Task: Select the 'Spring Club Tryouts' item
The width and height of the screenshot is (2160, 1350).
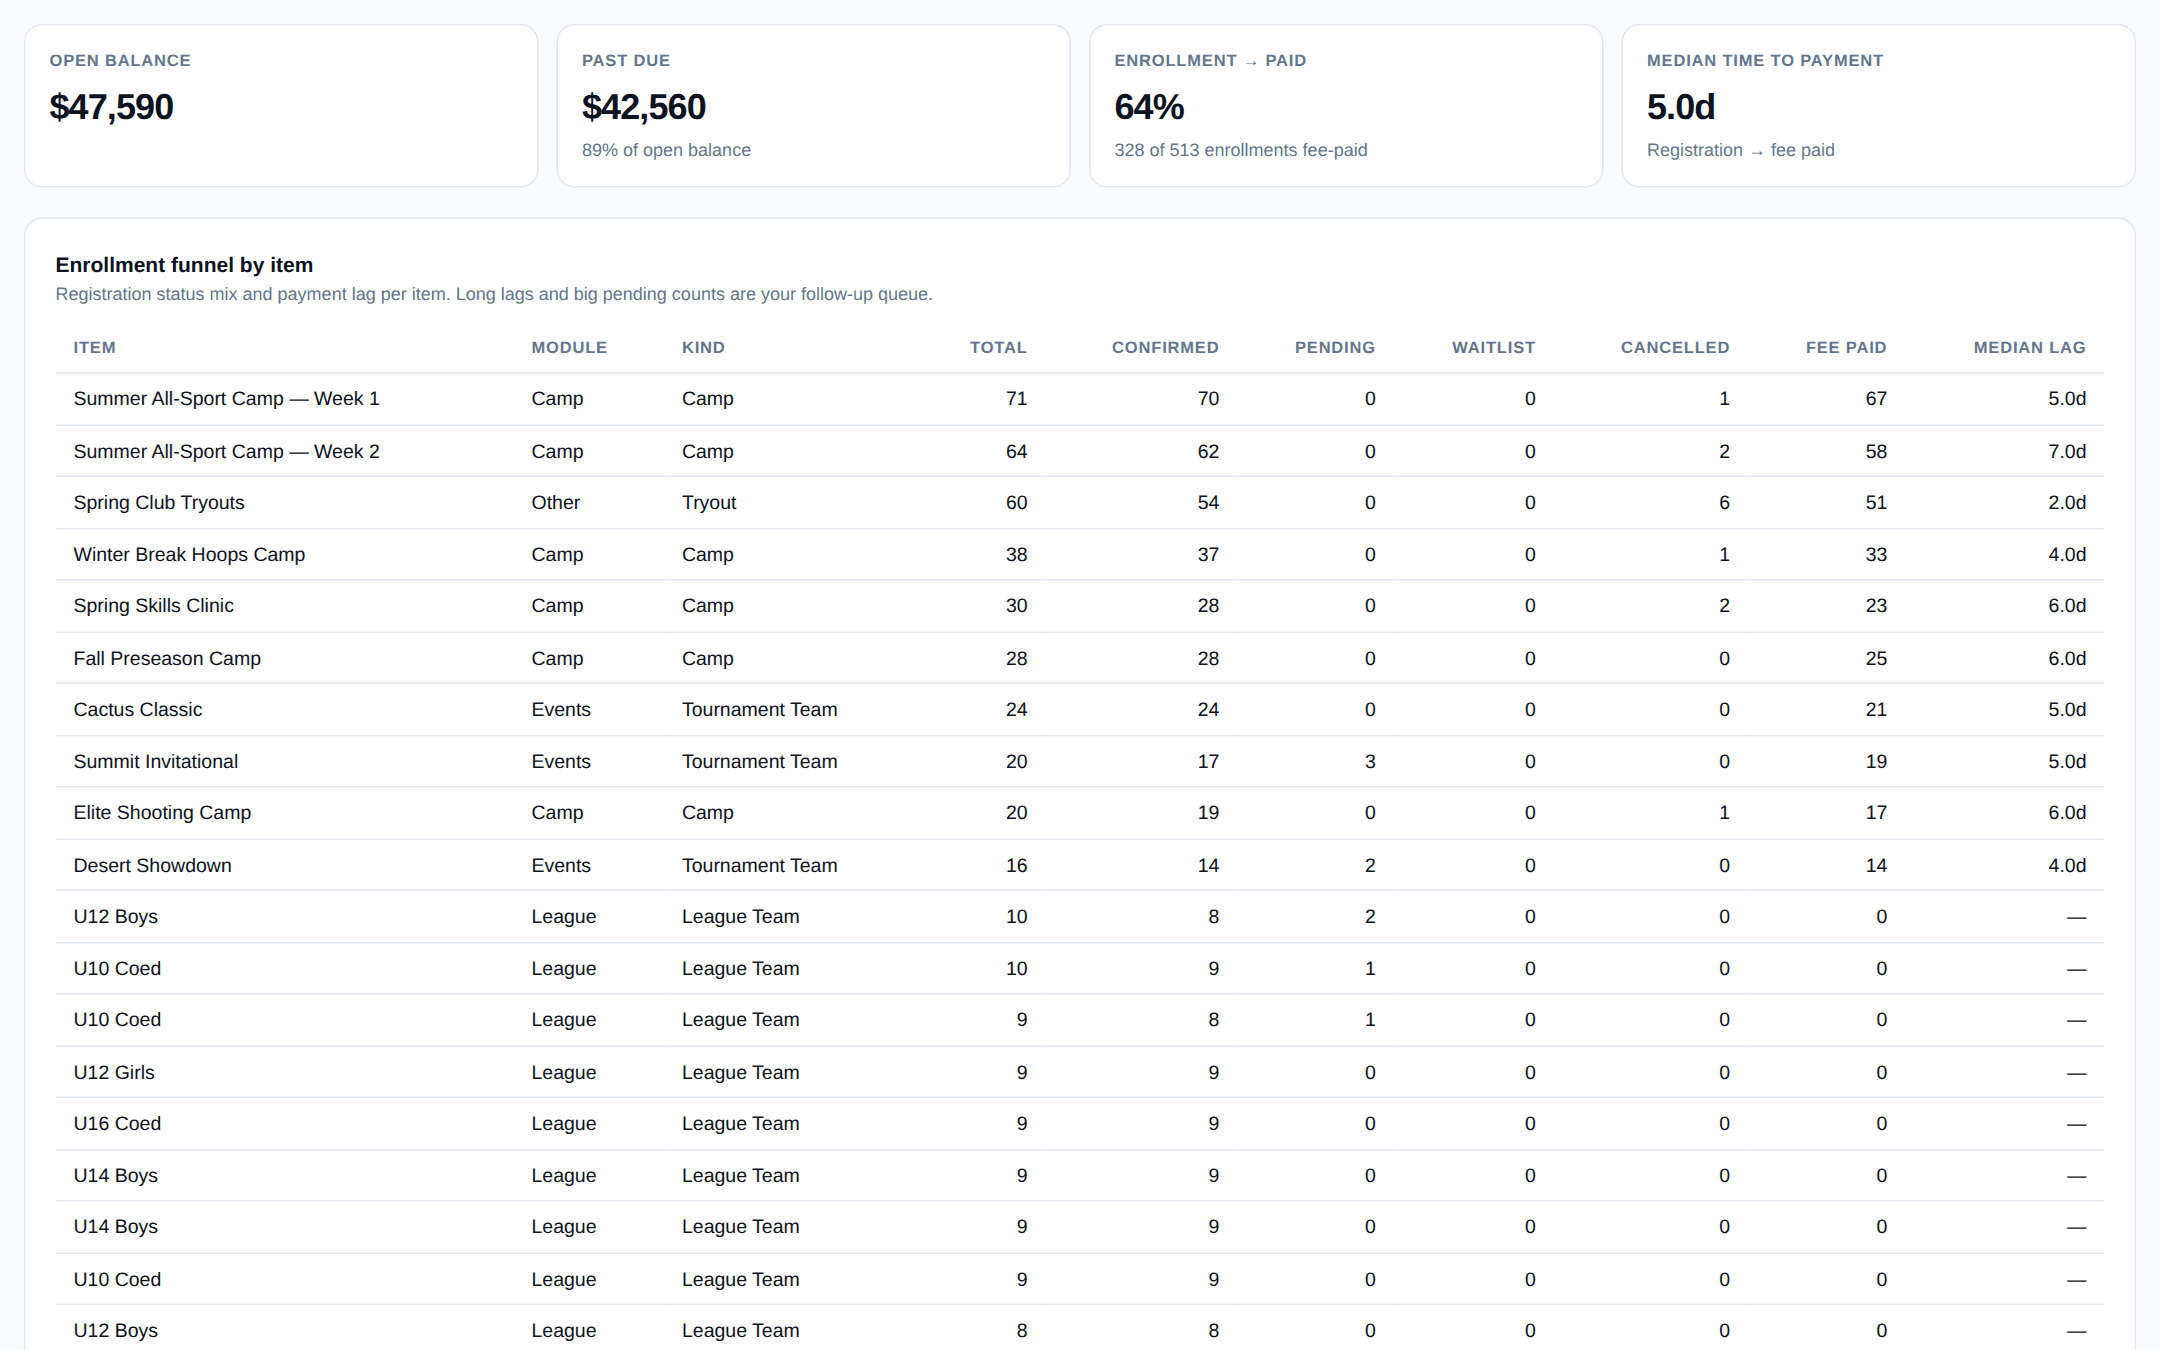Action: pyautogui.click(x=159, y=503)
